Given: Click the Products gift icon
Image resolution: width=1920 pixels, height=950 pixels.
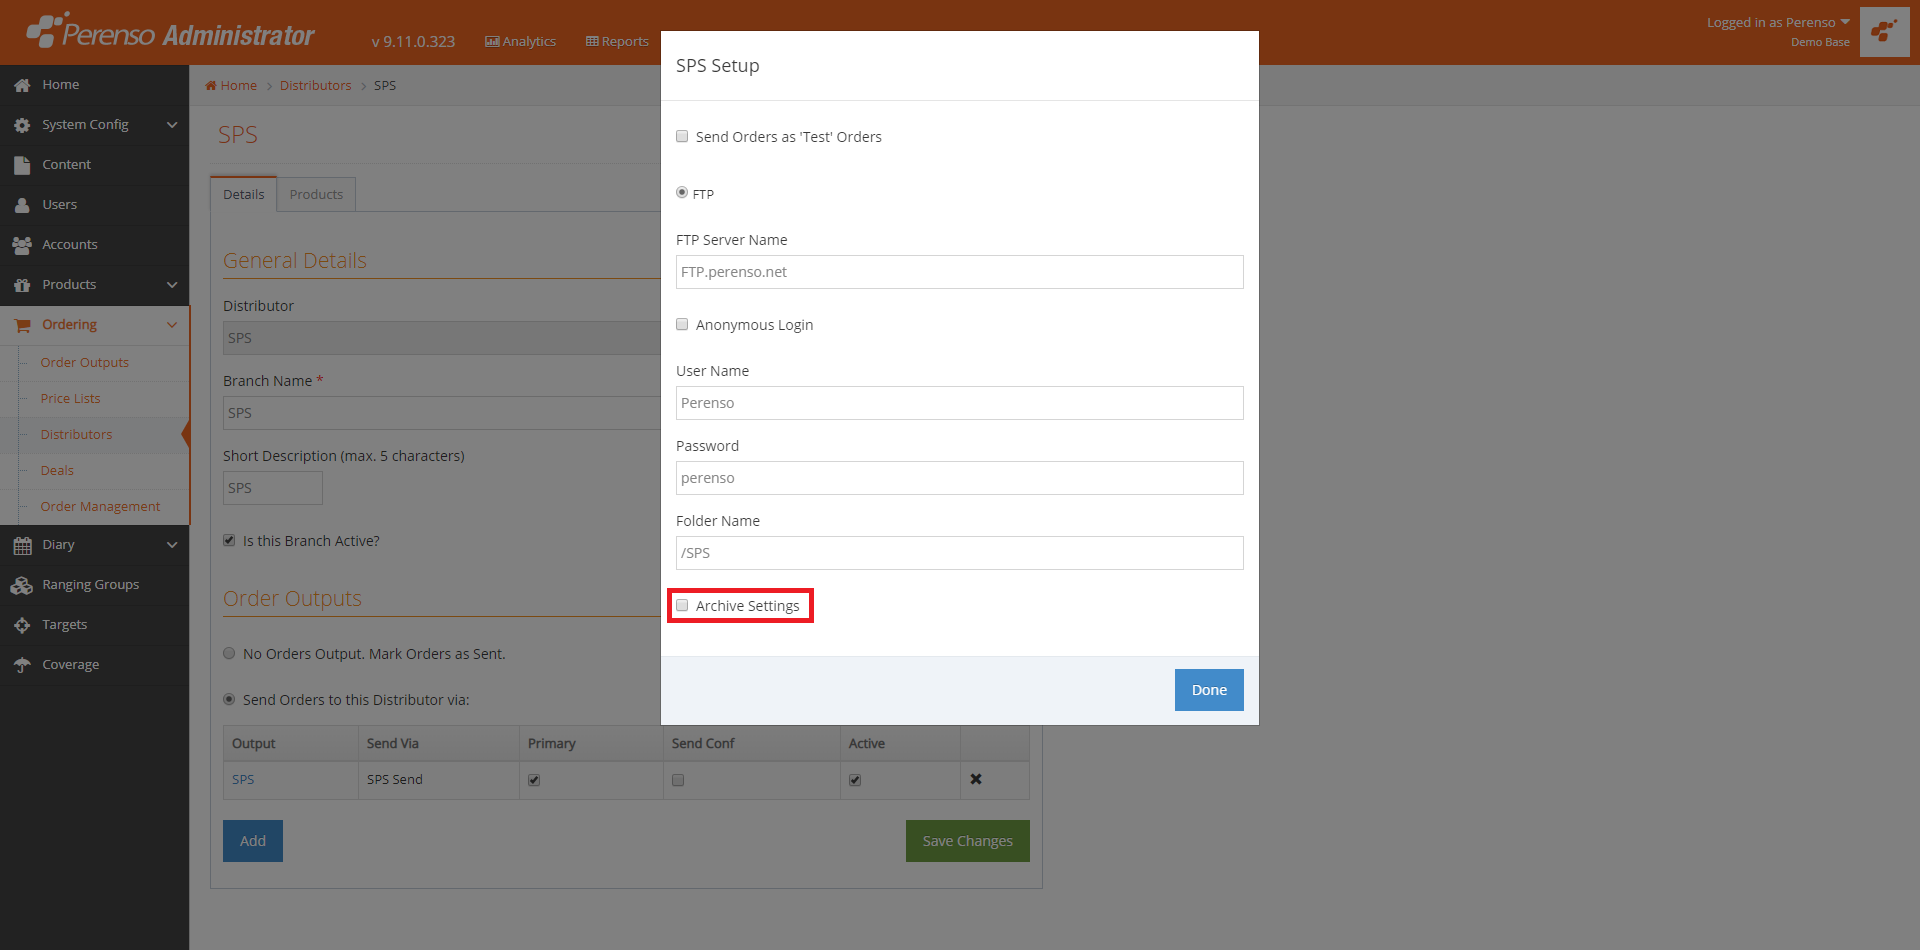Looking at the screenshot, I should click(22, 285).
